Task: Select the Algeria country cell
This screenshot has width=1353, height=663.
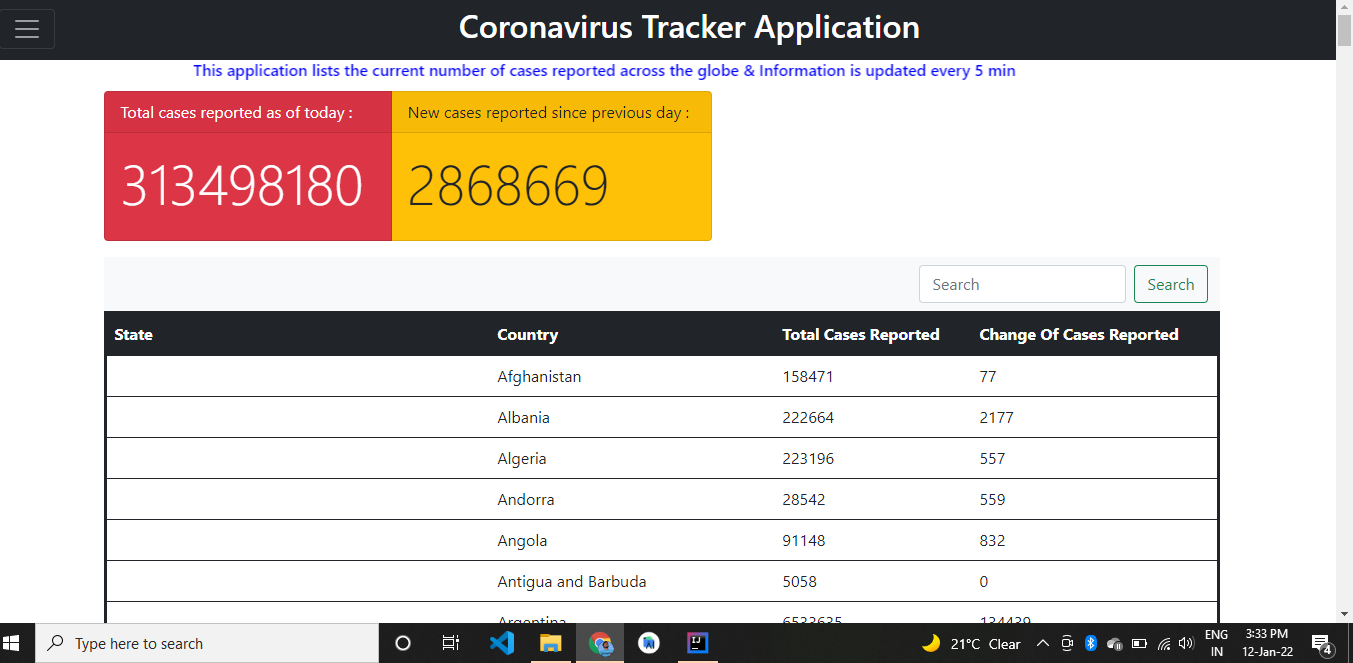Action: click(x=522, y=459)
